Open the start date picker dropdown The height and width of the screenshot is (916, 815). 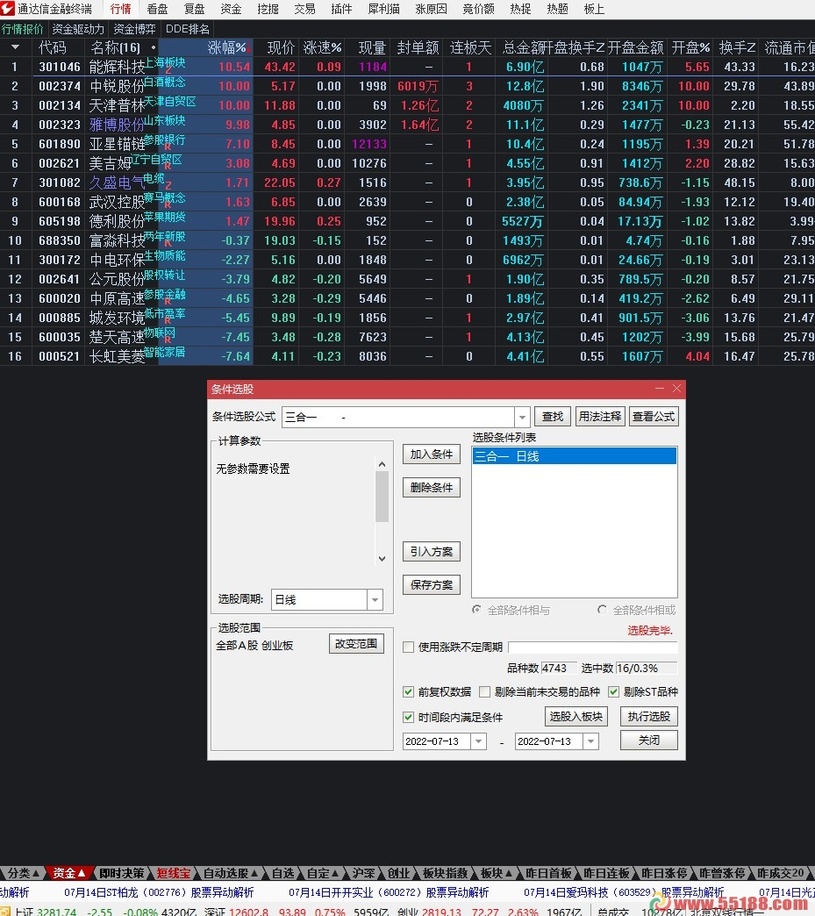tap(477, 742)
